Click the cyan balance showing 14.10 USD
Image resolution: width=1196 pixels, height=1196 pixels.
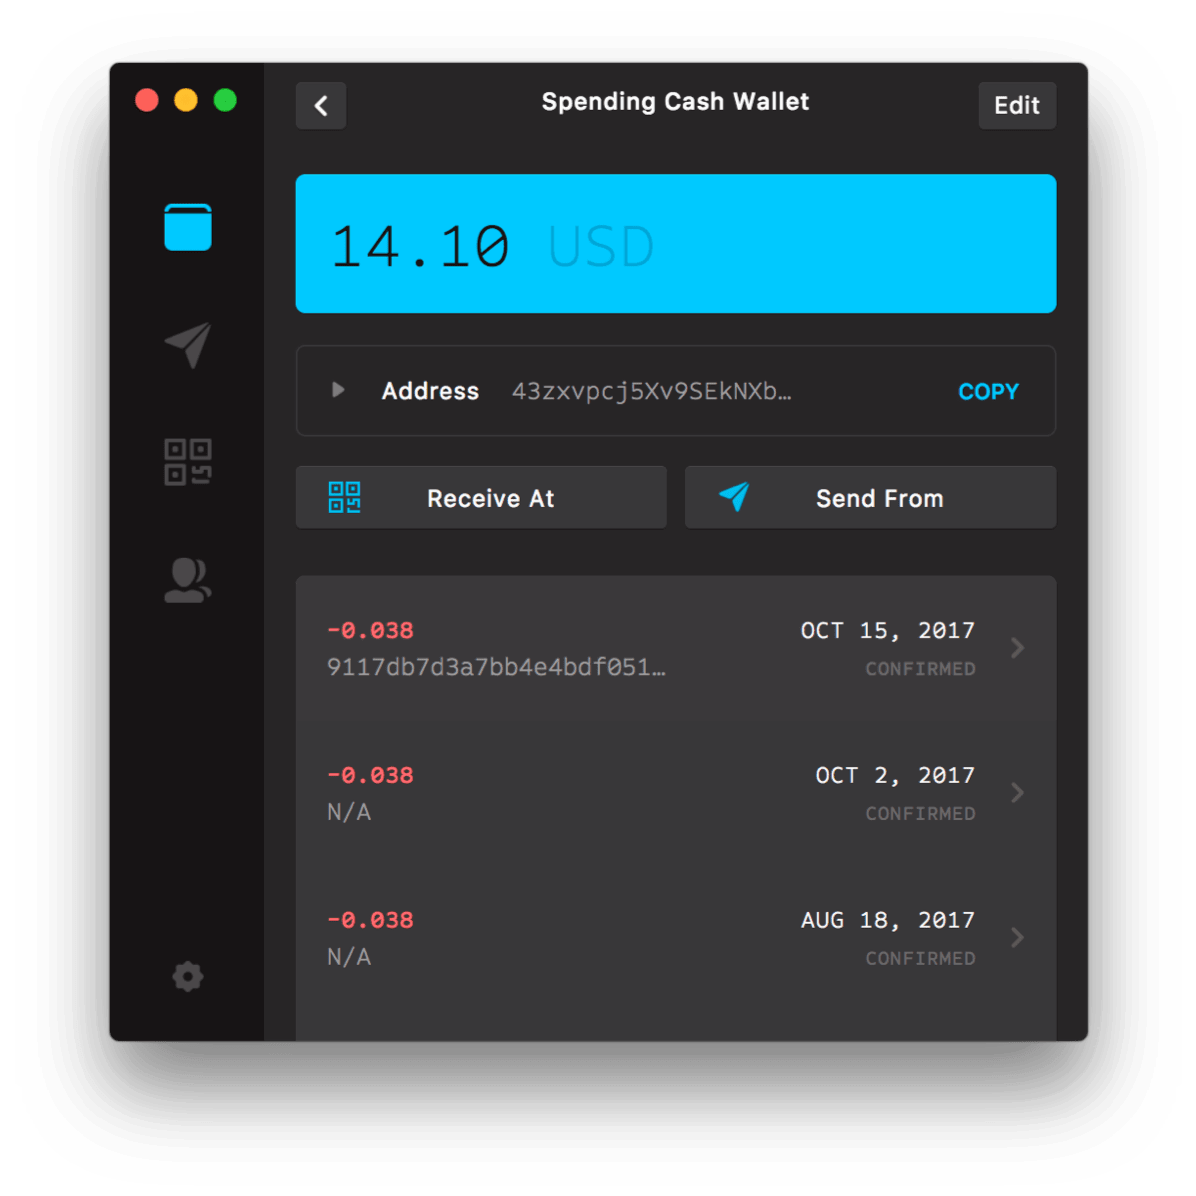(675, 244)
